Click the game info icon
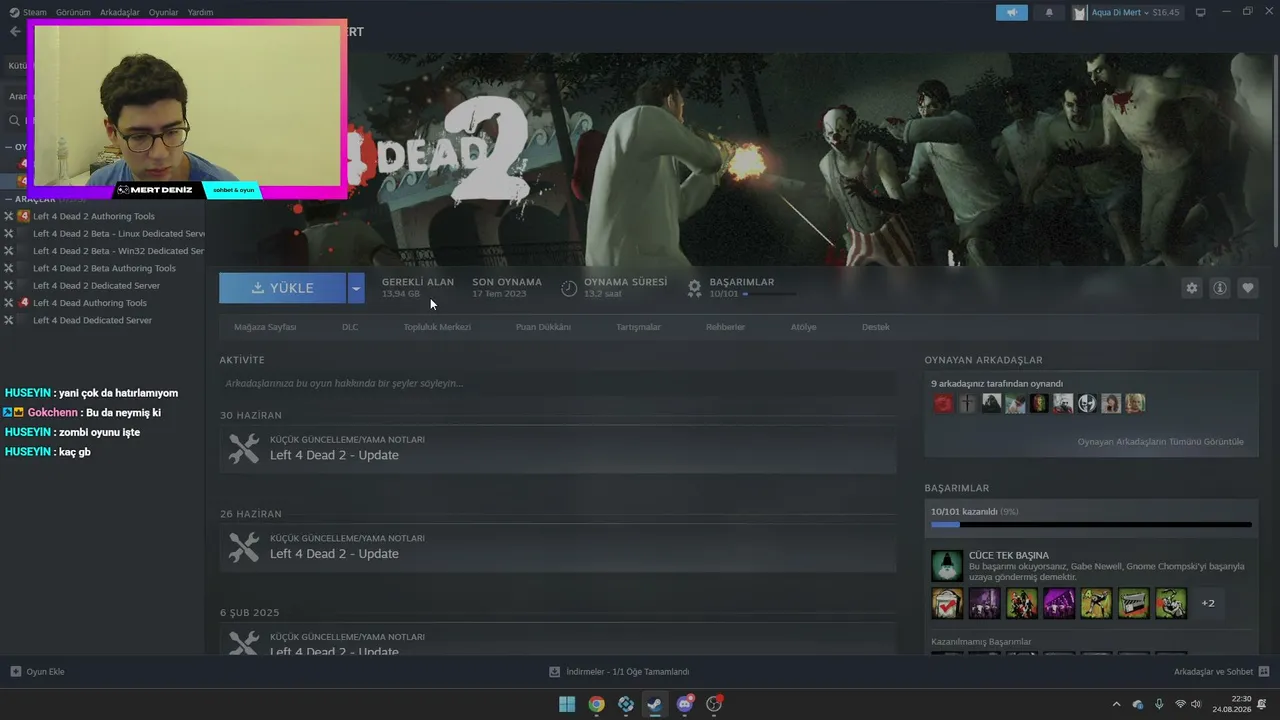 click(1220, 288)
